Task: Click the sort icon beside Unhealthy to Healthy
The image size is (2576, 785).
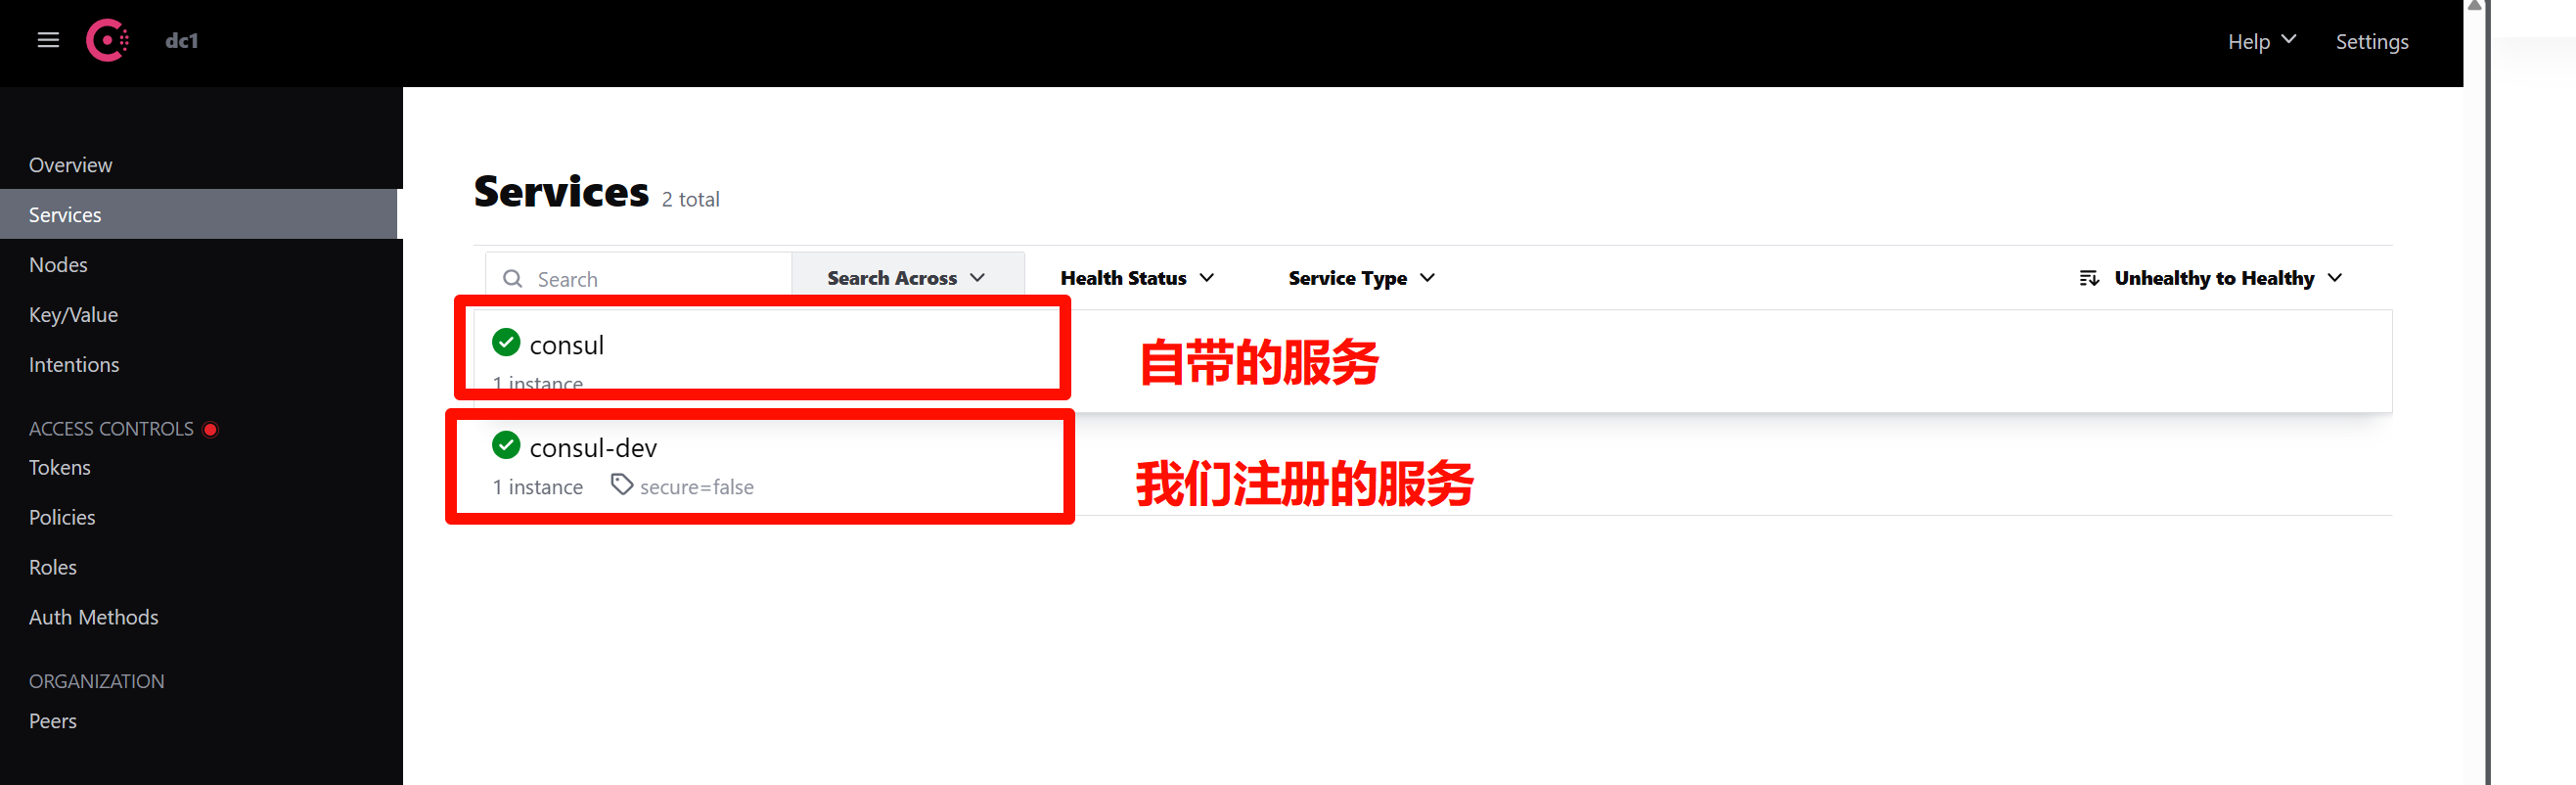Action: point(2089,278)
